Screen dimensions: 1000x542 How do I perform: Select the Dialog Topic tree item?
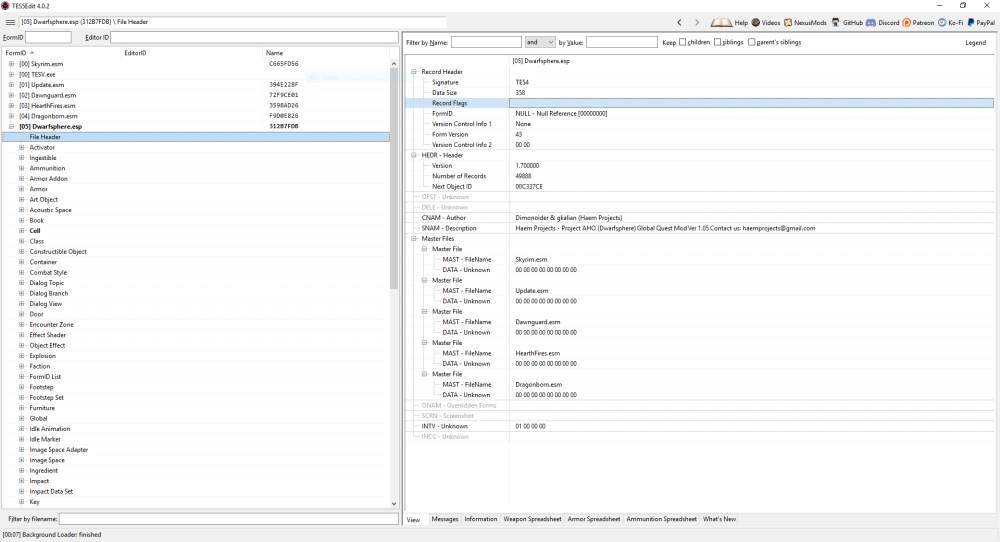point(47,282)
